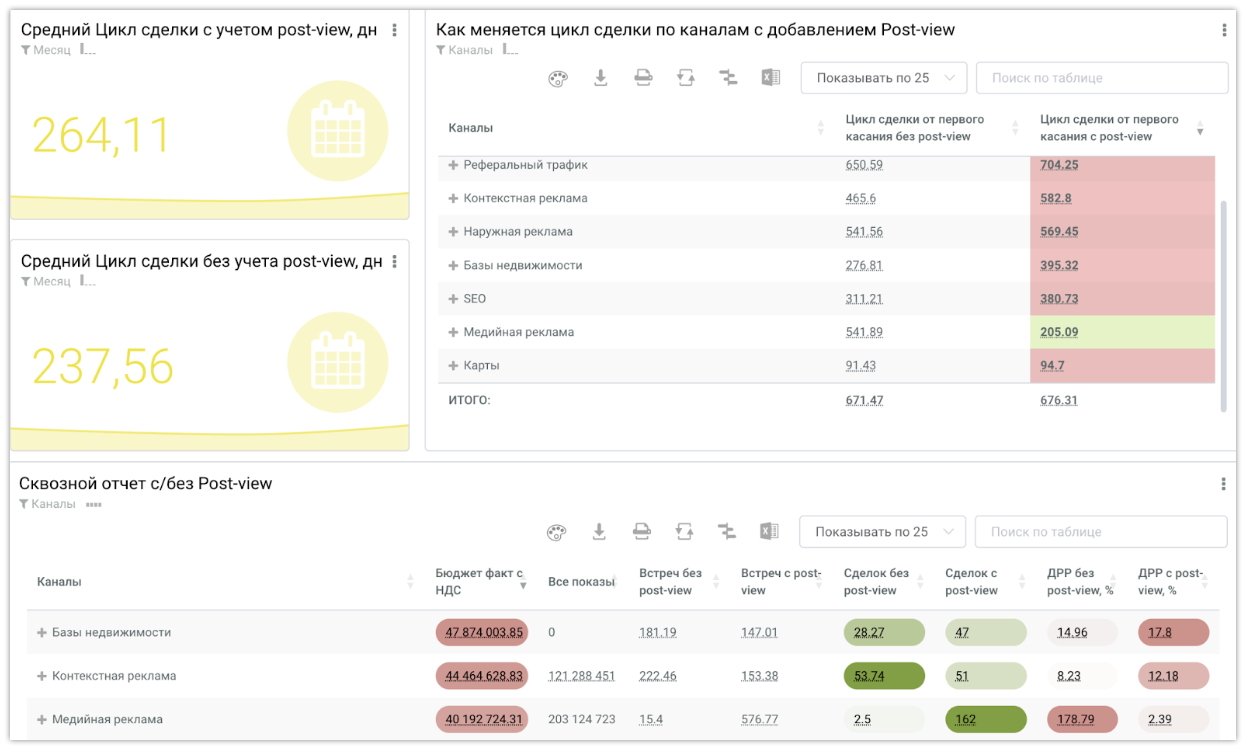Export the deal cycle table to Excel
This screenshot has width=1246, height=750.
[x=770, y=78]
